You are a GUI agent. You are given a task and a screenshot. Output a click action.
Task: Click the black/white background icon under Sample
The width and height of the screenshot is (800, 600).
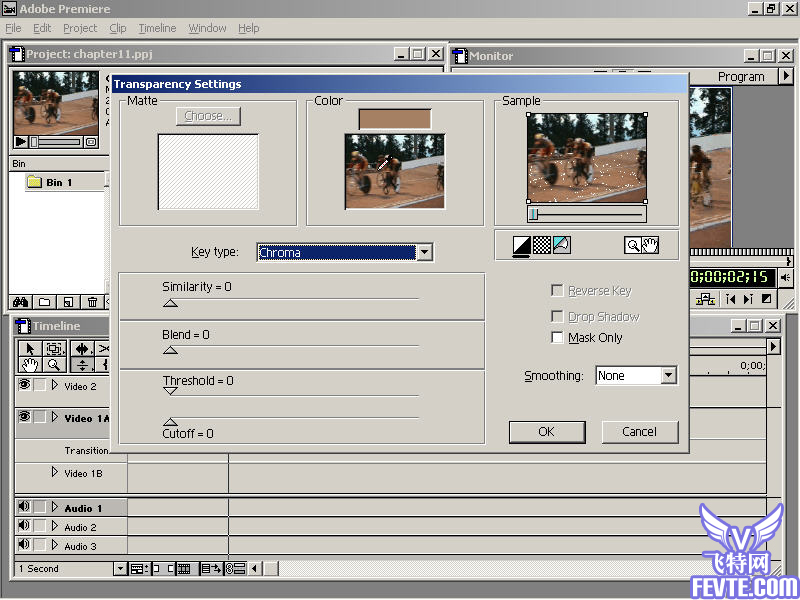click(522, 244)
